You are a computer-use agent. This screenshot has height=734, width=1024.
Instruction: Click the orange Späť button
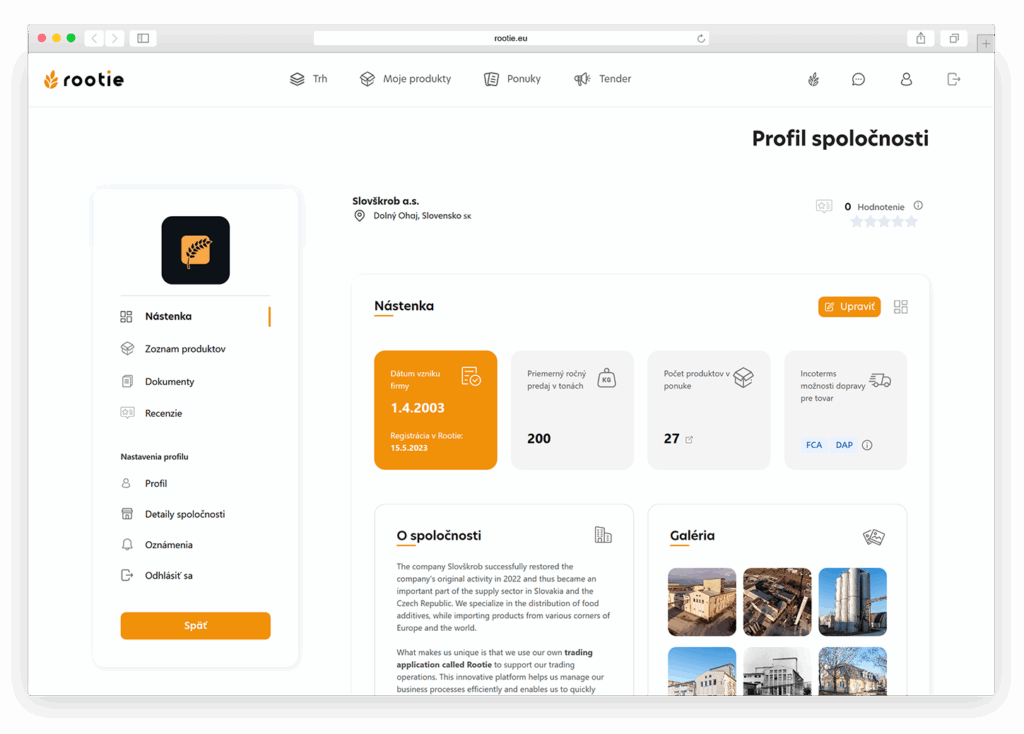pyautogui.click(x=195, y=626)
